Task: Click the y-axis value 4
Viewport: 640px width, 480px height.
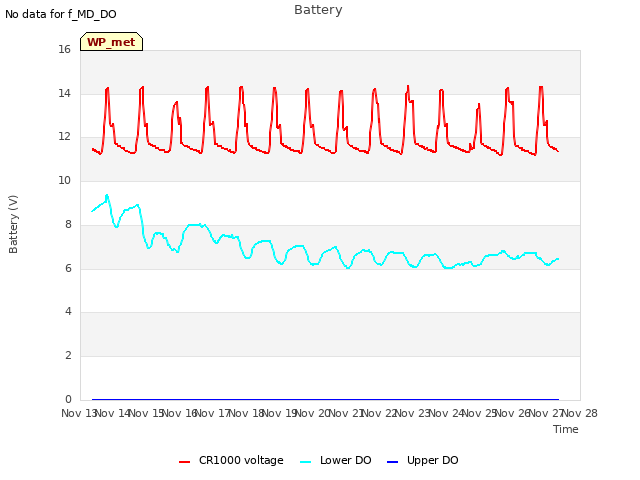Action: click(68, 312)
